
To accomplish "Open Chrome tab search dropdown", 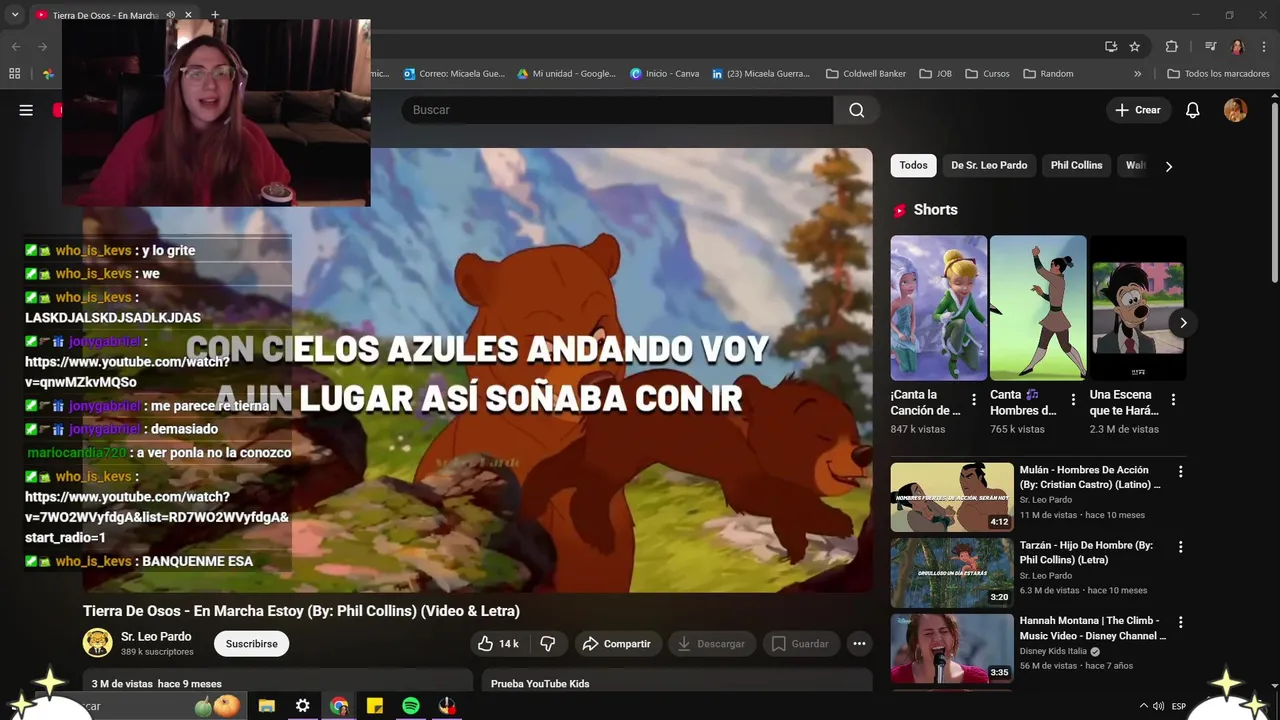I will [x=15, y=15].
